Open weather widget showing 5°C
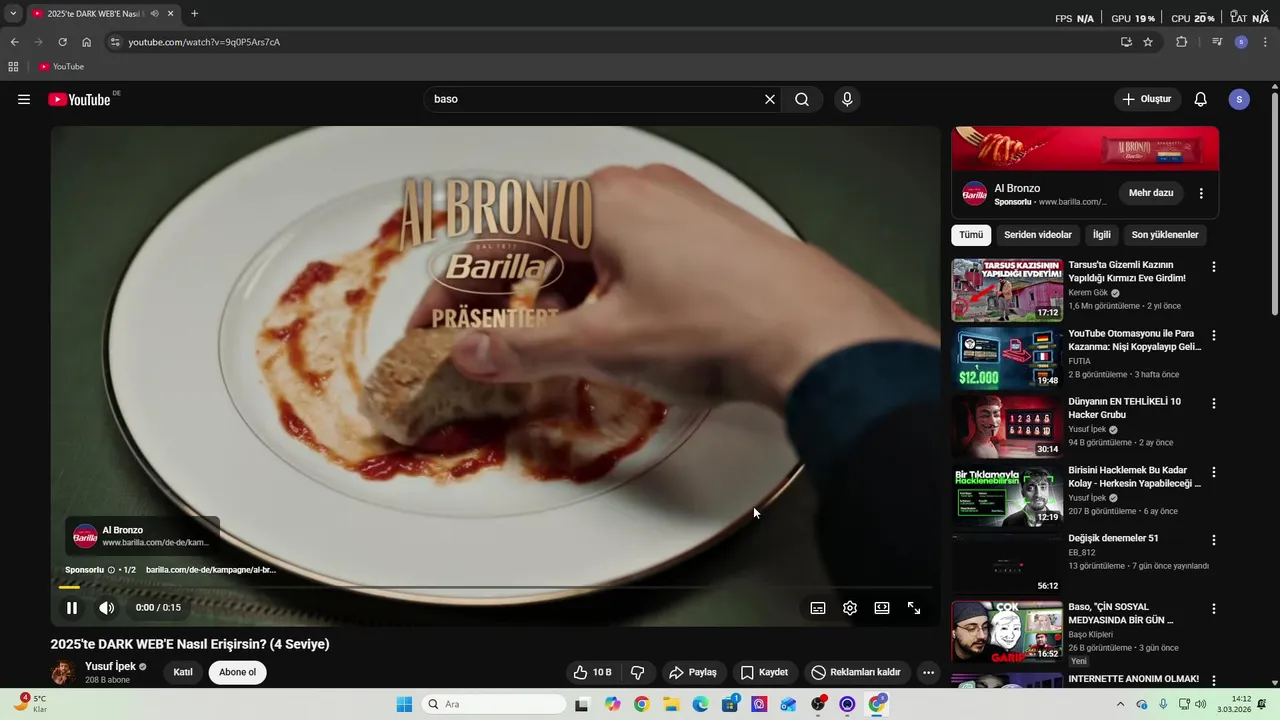This screenshot has height=720, width=1280. click(x=30, y=704)
